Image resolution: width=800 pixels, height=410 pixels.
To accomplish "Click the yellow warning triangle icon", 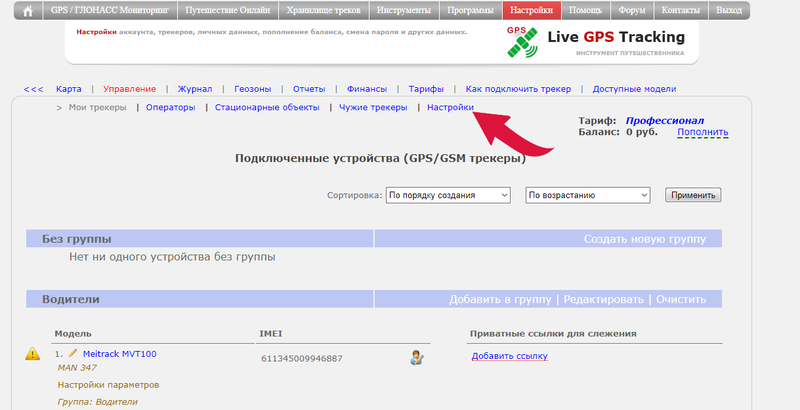I will tap(33, 354).
